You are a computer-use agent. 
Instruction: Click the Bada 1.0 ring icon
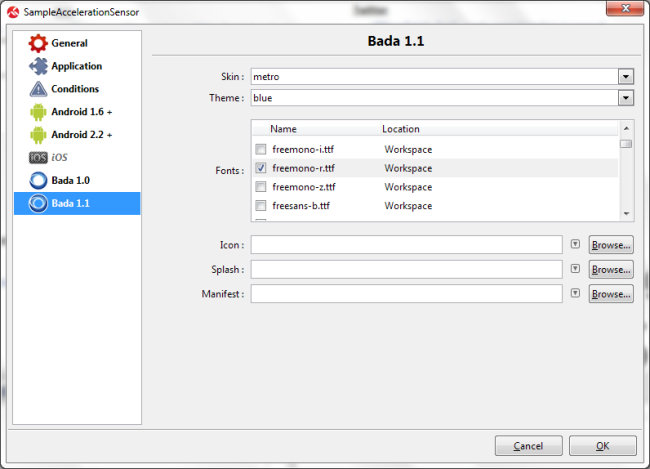pyautogui.click(x=38, y=180)
